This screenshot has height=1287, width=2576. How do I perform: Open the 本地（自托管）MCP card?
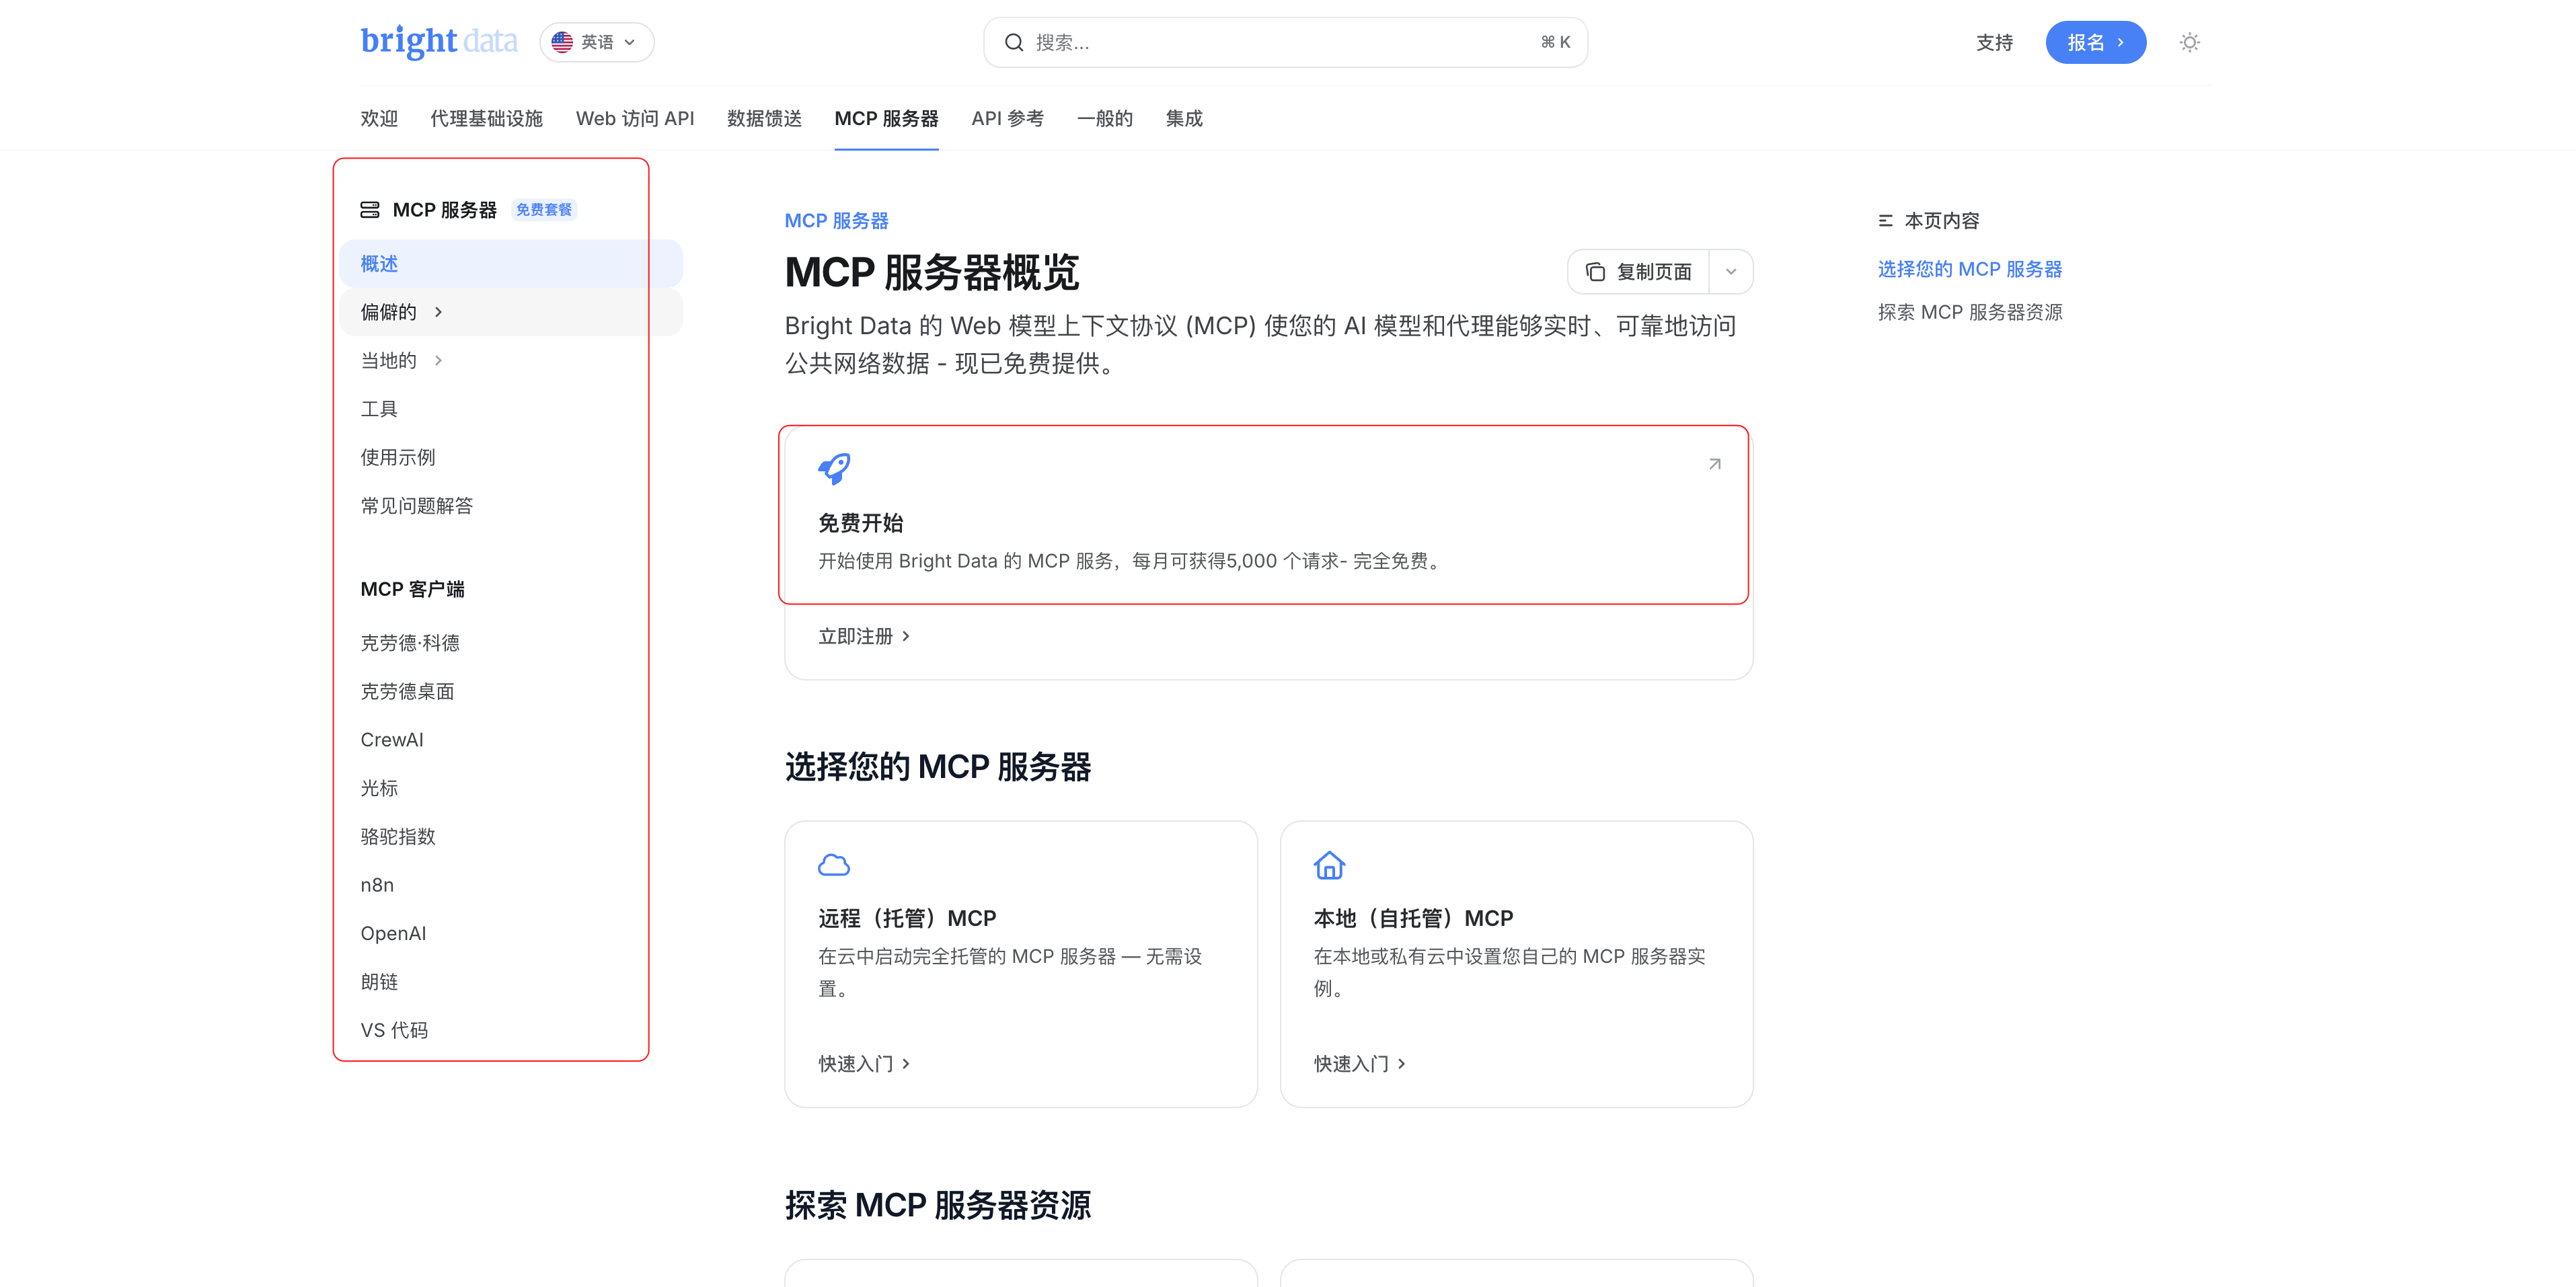coord(1516,964)
